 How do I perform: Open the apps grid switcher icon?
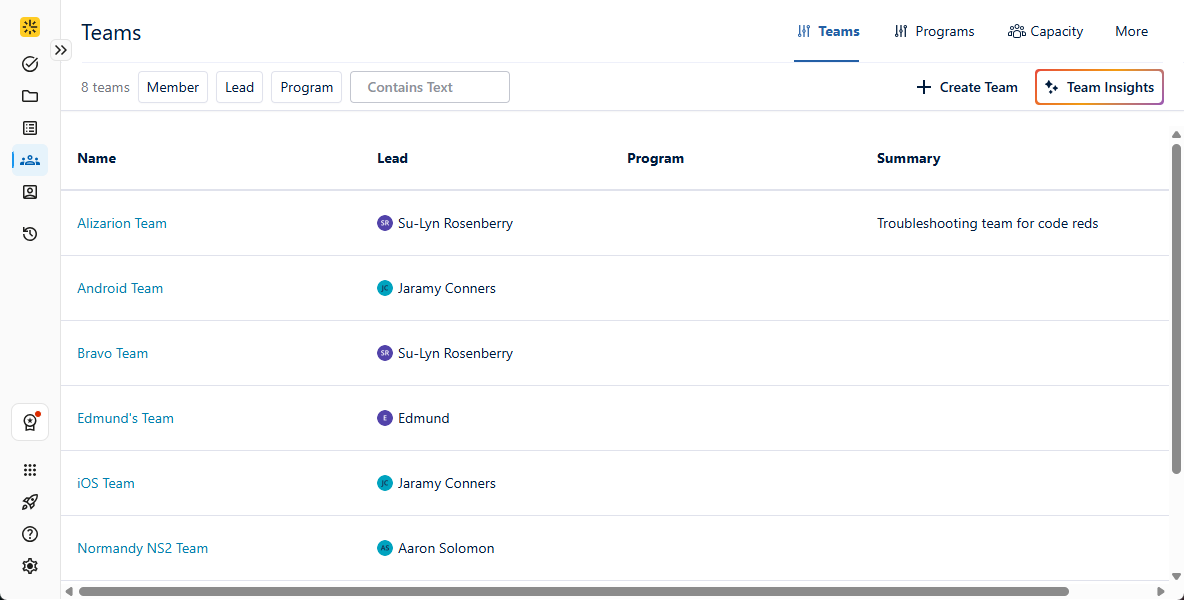point(29,469)
